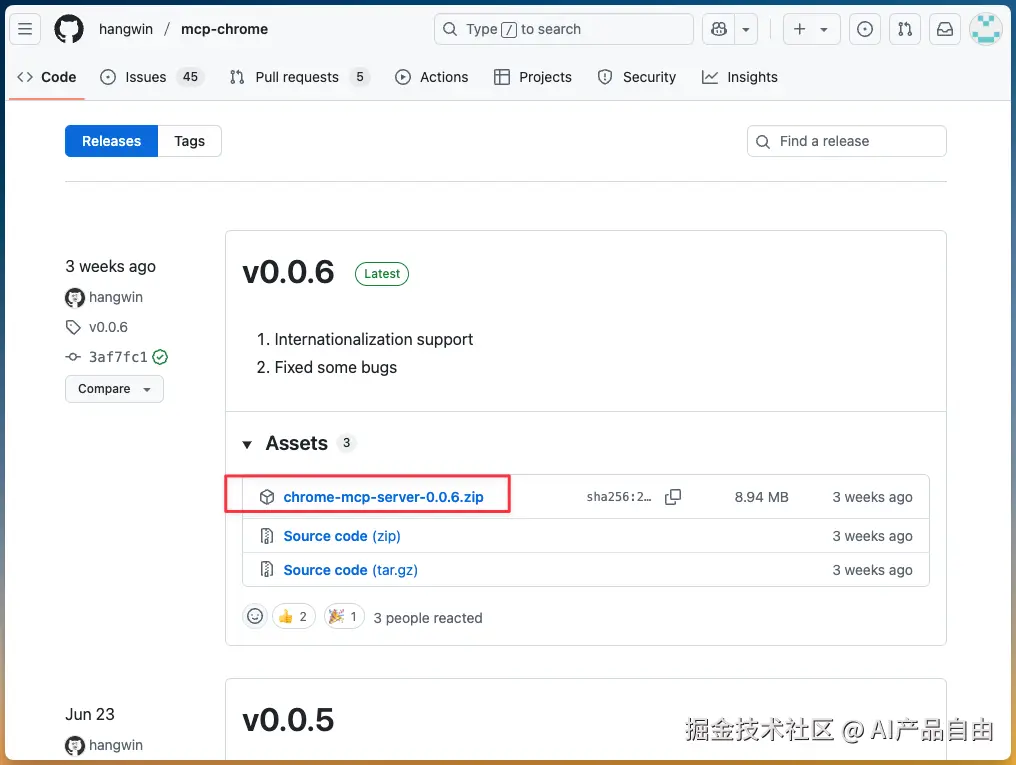Image resolution: width=1016 pixels, height=765 pixels.
Task: Open the add reaction smiley button
Action: [x=255, y=616]
